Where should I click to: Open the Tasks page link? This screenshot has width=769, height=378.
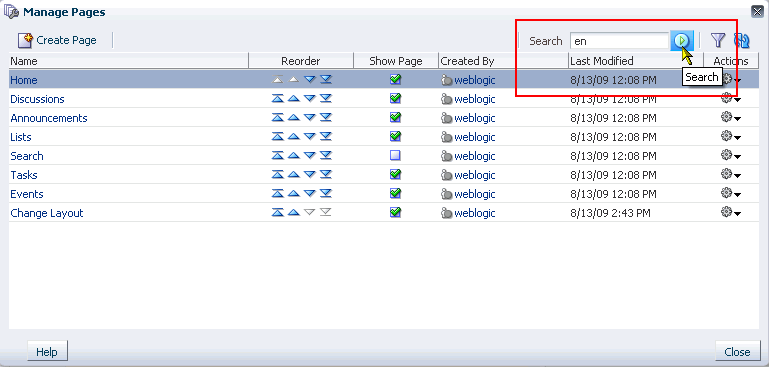tap(24, 175)
